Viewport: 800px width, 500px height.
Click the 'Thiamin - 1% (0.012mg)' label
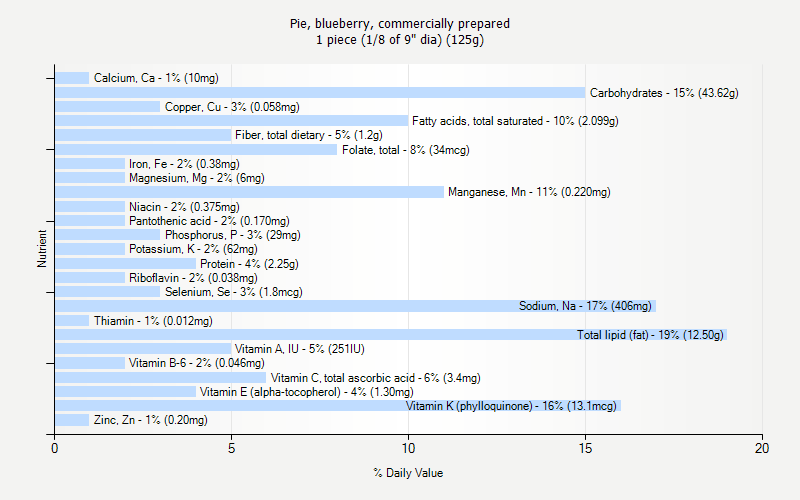click(153, 321)
